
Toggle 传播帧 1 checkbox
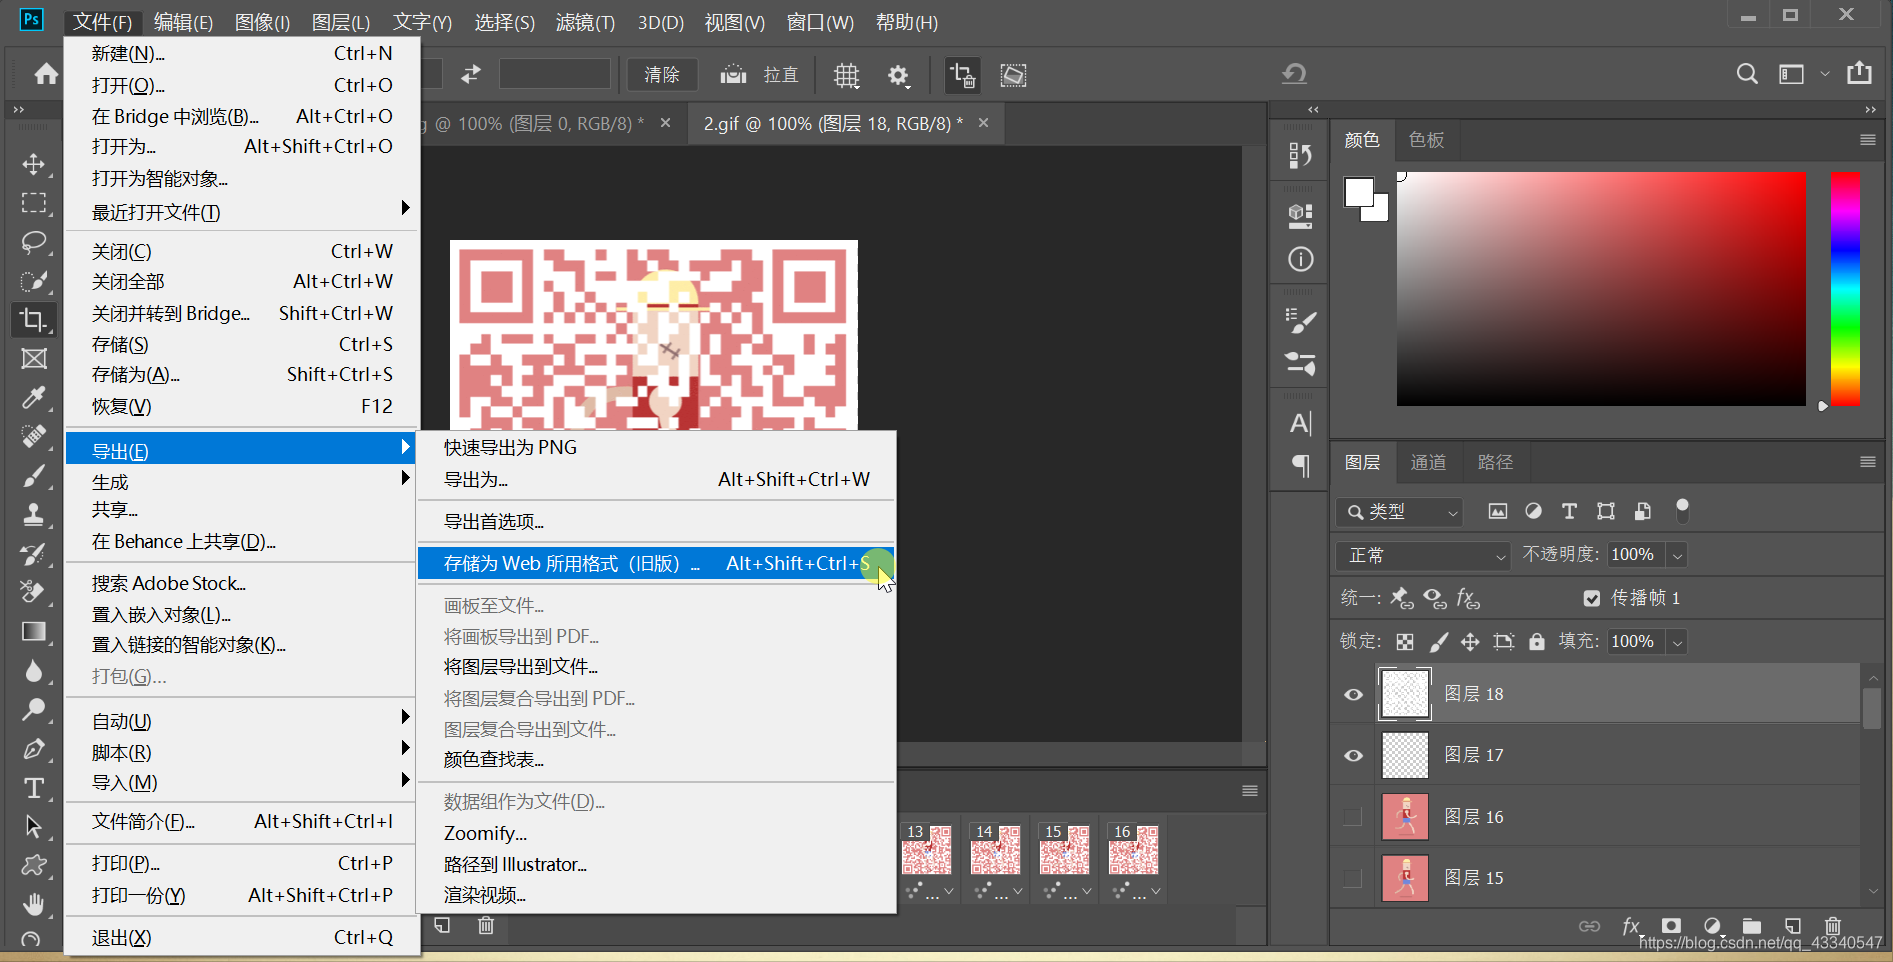pos(1592,598)
